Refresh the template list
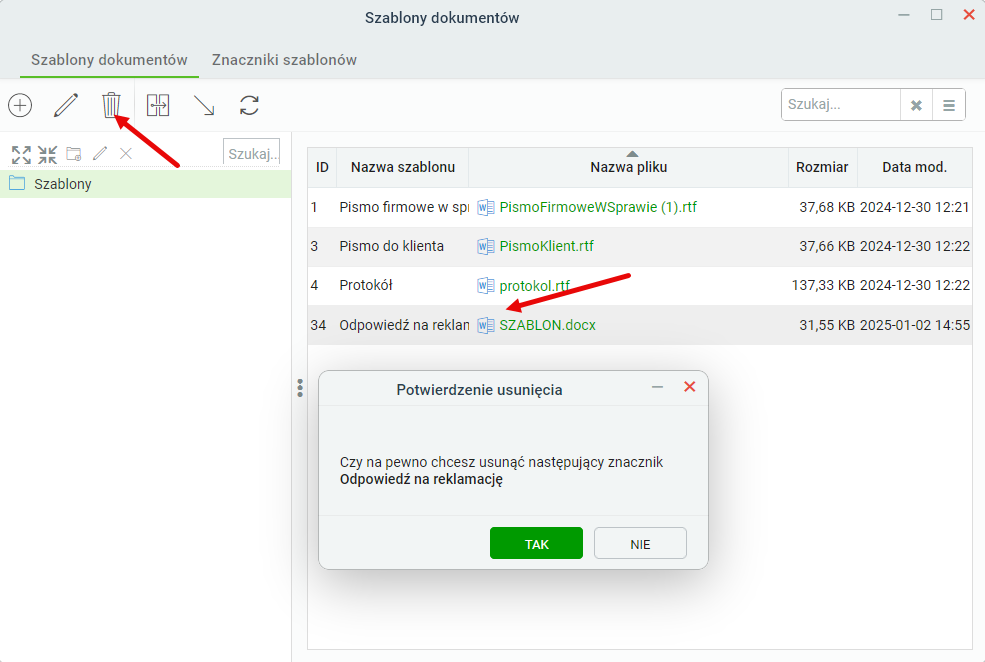 (x=249, y=105)
